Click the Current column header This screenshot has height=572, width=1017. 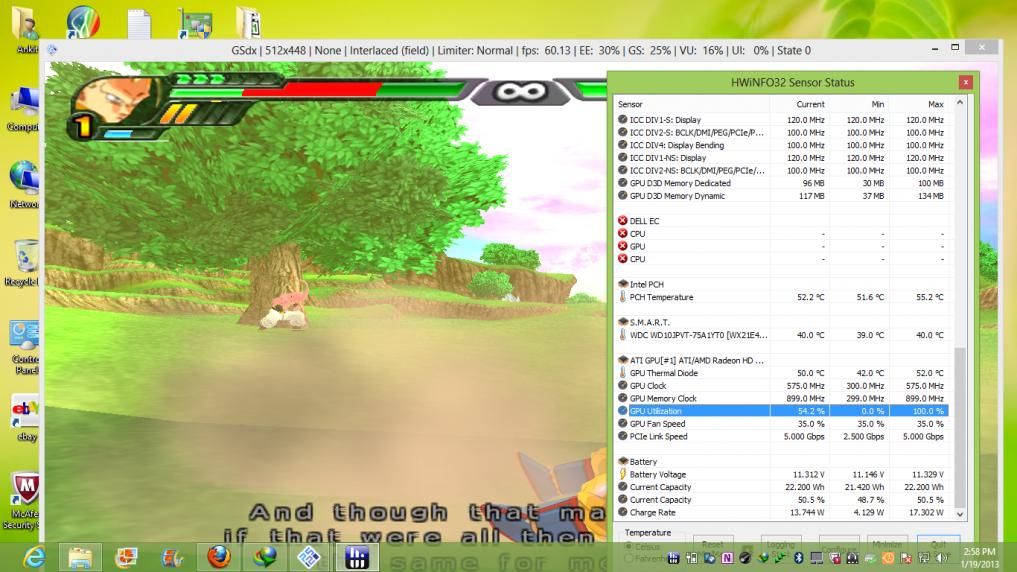[x=799, y=104]
